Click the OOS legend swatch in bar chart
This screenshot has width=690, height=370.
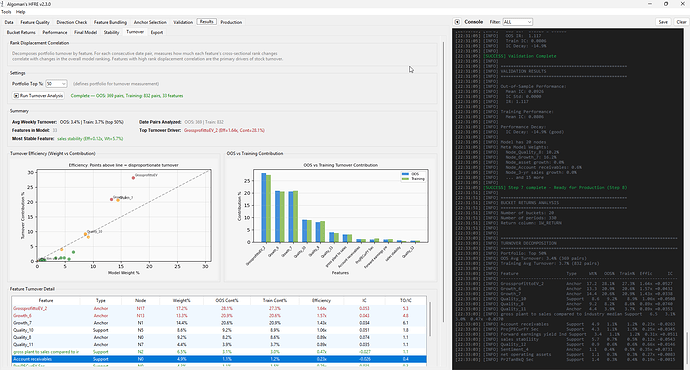coord(405,174)
